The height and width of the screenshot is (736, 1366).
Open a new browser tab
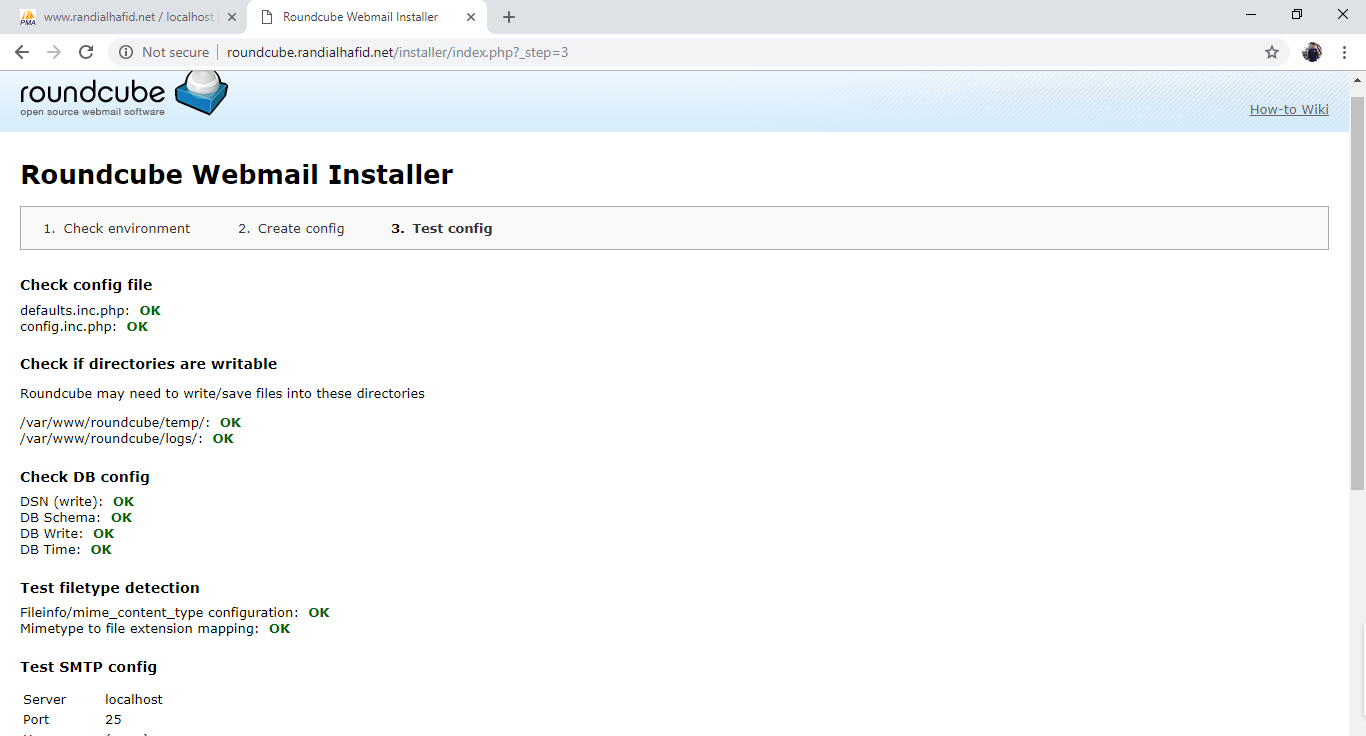[509, 17]
